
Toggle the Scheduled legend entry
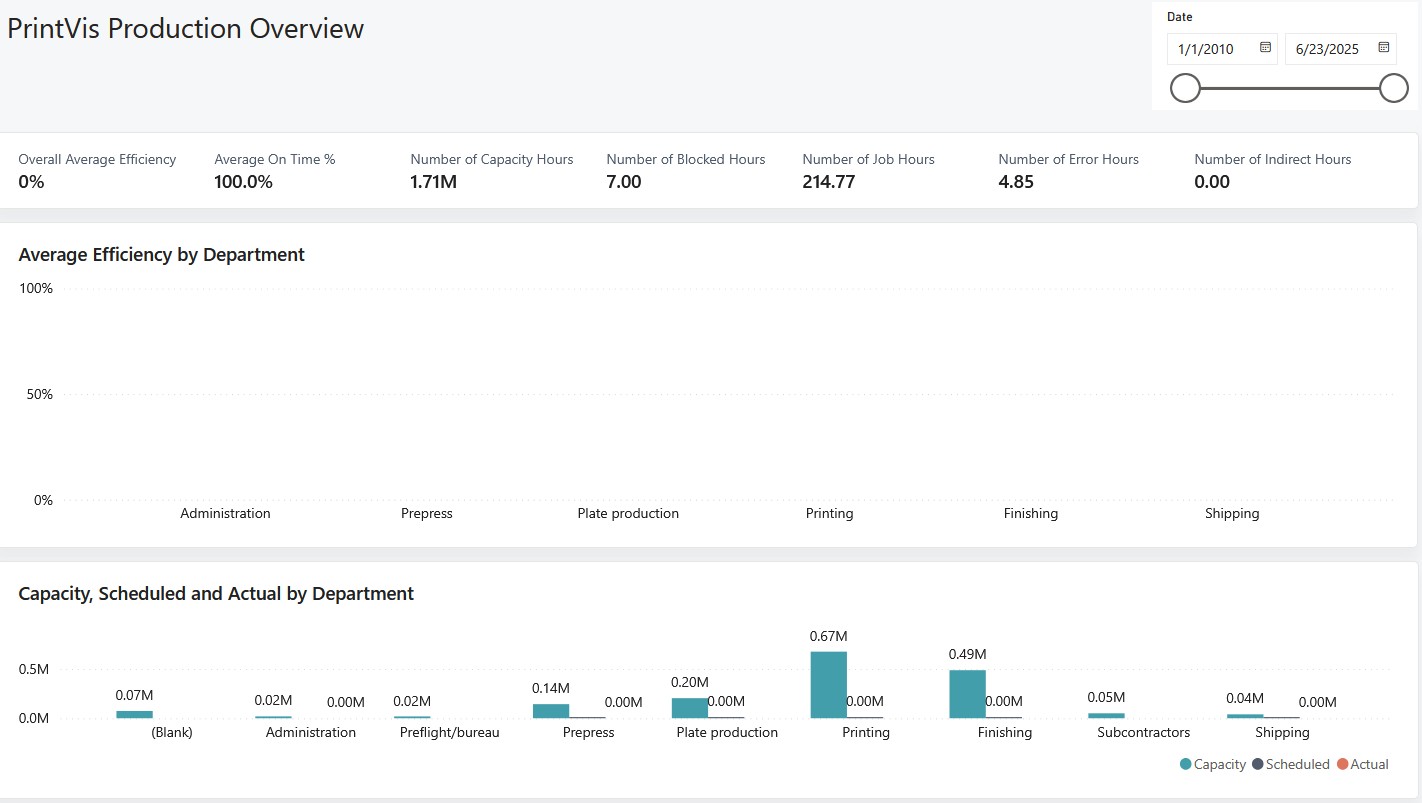(x=1290, y=764)
